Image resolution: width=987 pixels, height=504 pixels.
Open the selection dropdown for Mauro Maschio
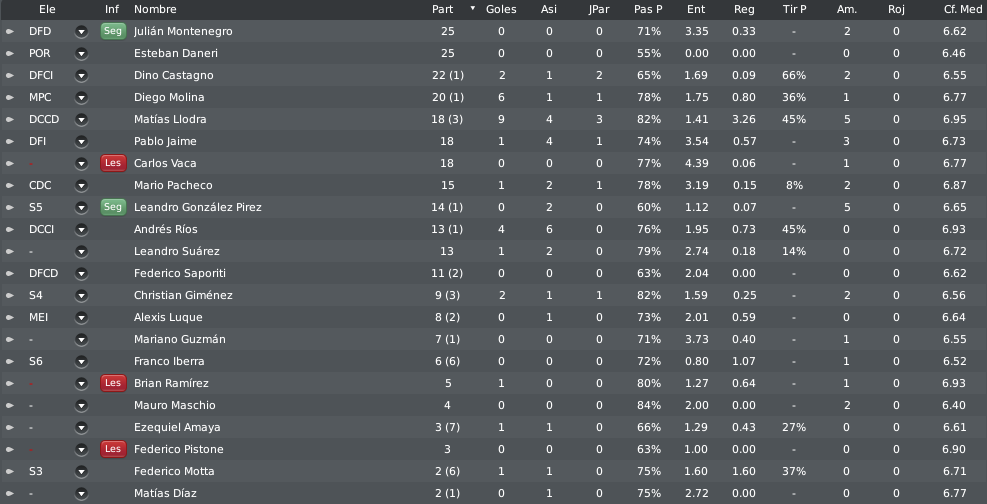pyautogui.click(x=81, y=406)
